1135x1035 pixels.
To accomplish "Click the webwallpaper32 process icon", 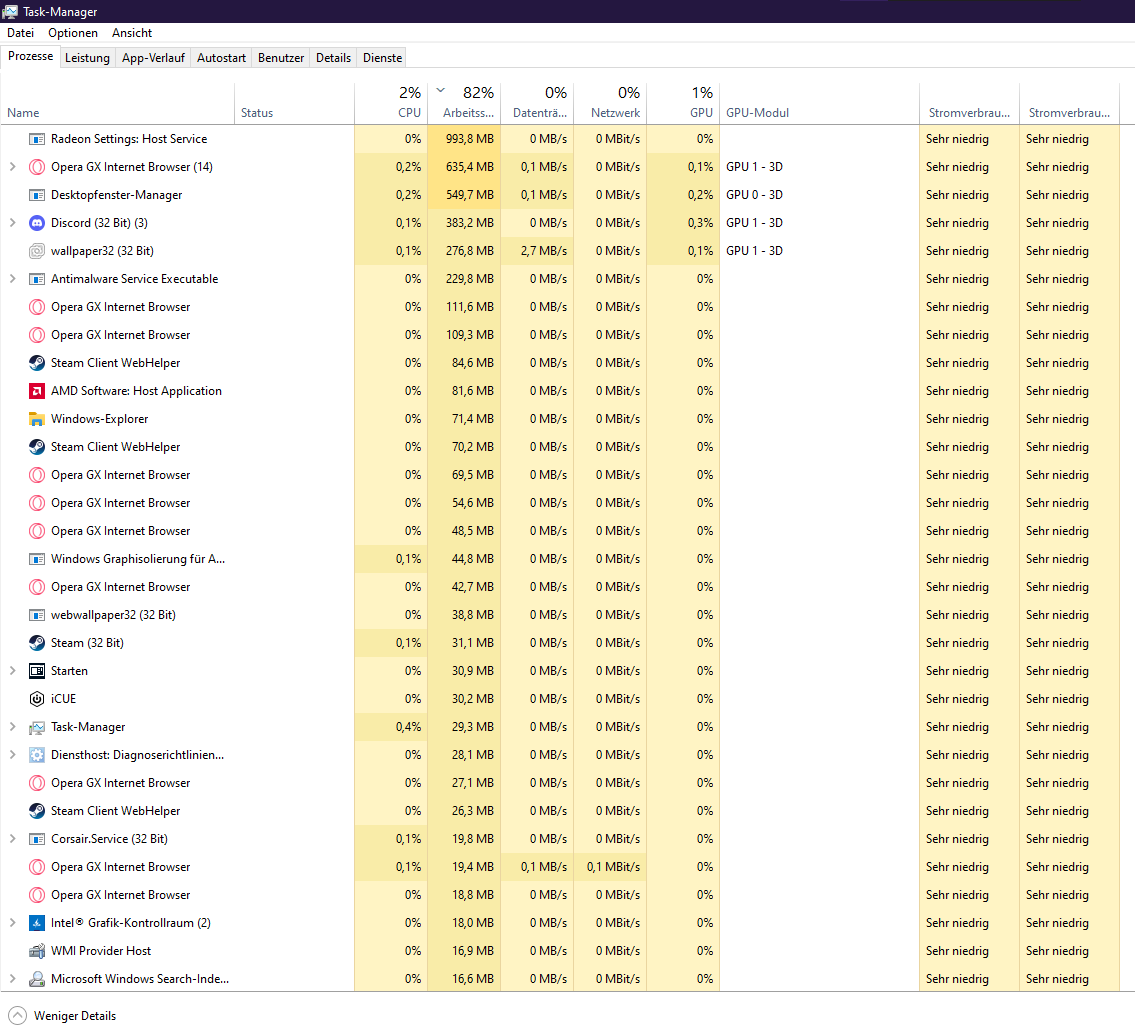I will (x=37, y=615).
